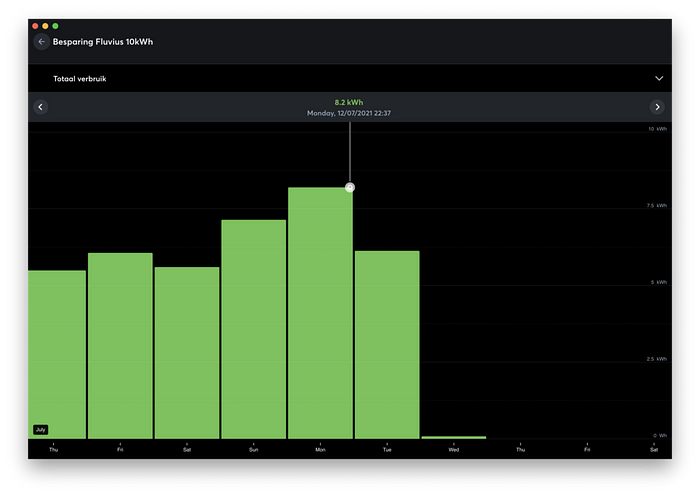This screenshot has width=700, height=496.
Task: Click the Besparing Fluvius 10kWh title
Action: coord(103,42)
